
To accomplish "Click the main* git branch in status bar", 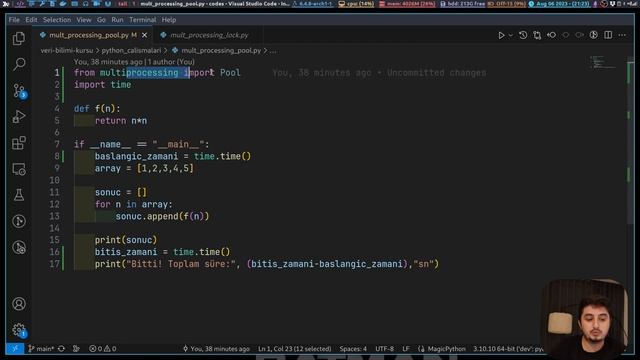I will point(41,349).
